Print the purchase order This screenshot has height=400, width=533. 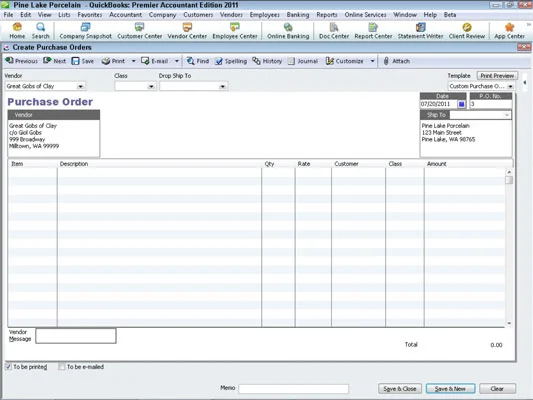point(114,61)
